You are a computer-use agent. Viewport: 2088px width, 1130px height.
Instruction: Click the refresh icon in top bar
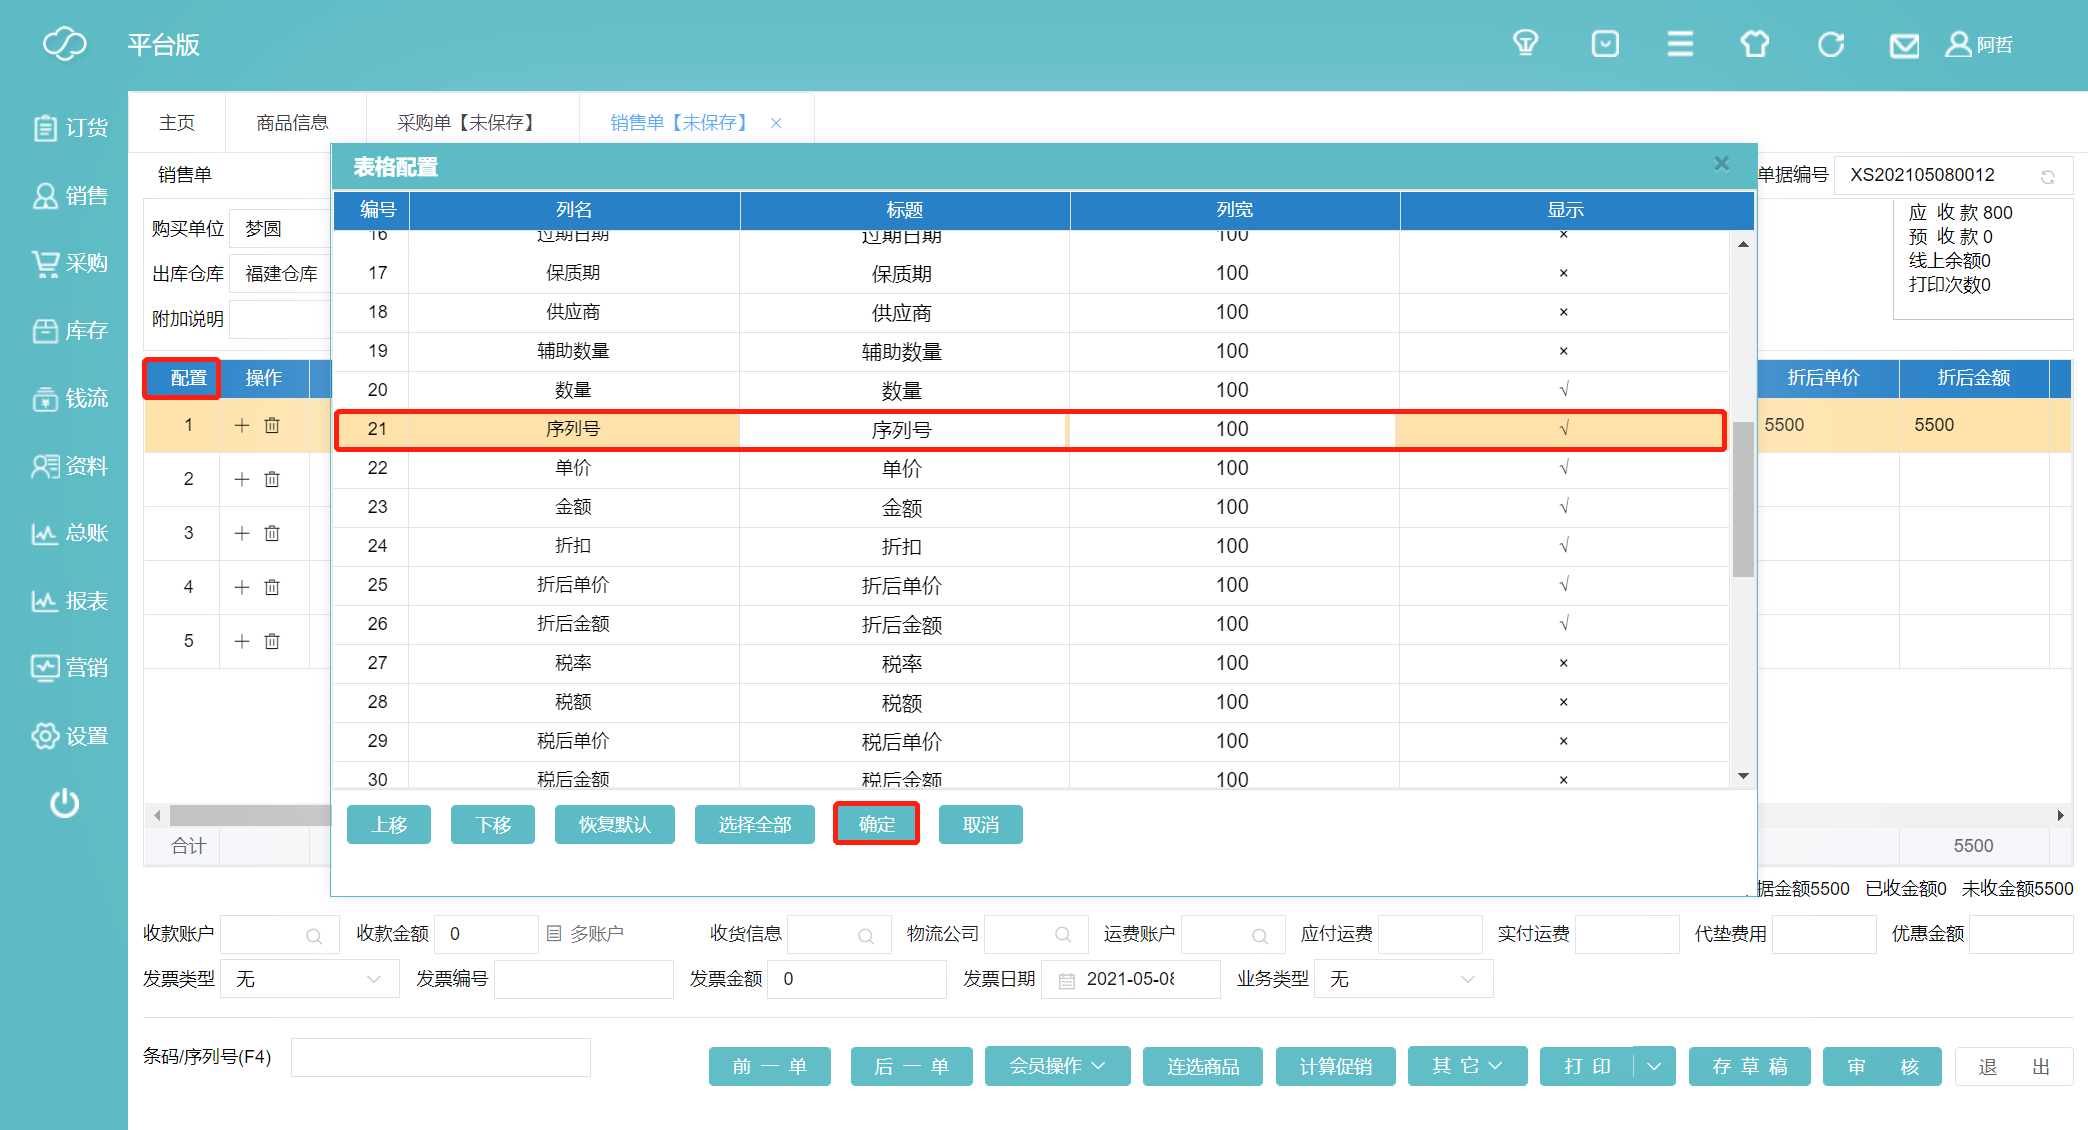click(x=1830, y=44)
